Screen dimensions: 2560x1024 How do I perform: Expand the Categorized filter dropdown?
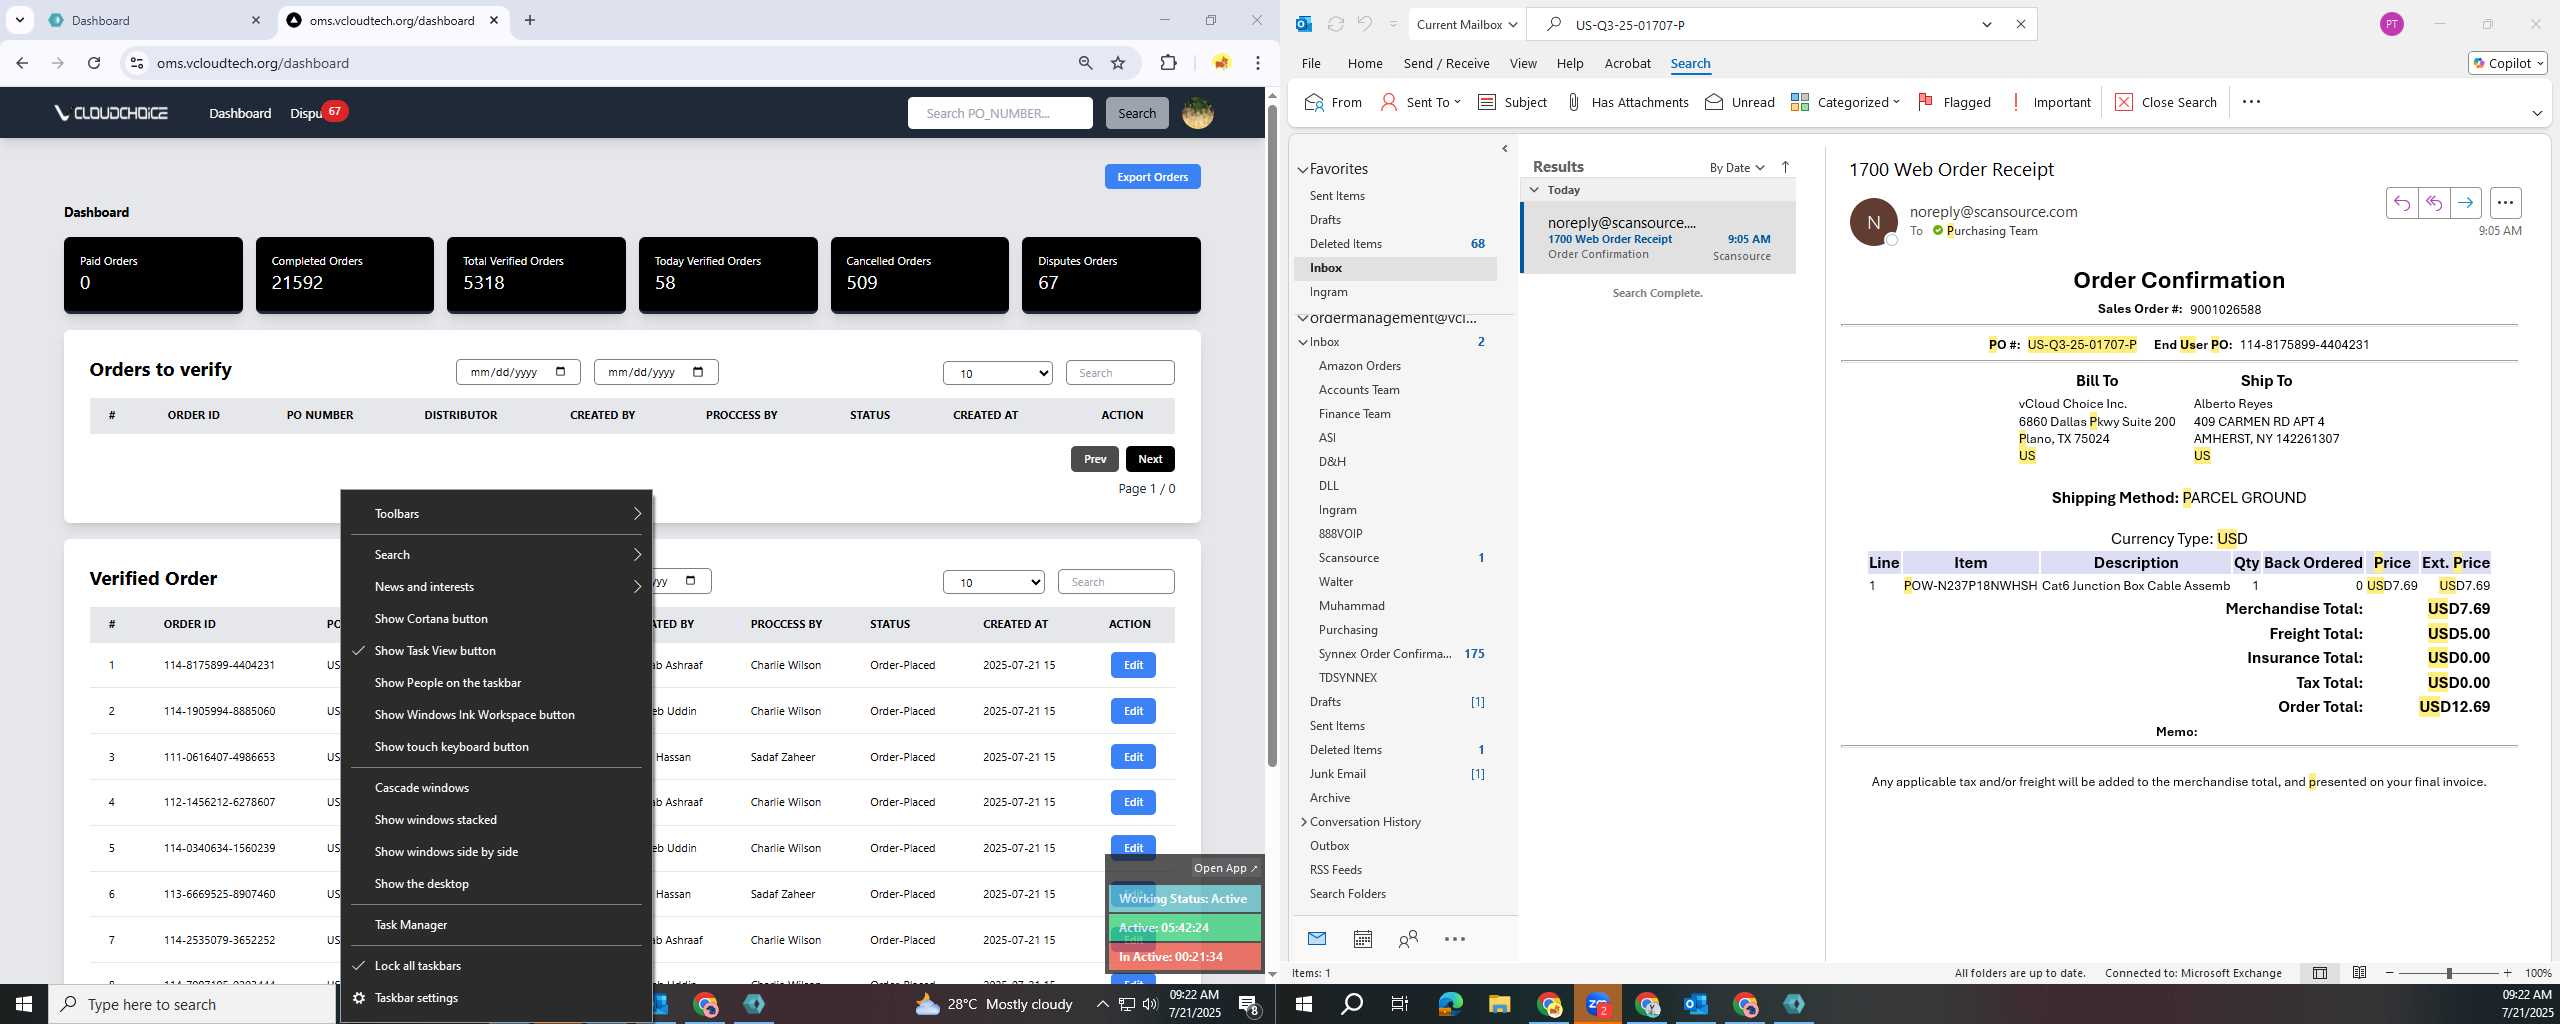tap(1844, 102)
